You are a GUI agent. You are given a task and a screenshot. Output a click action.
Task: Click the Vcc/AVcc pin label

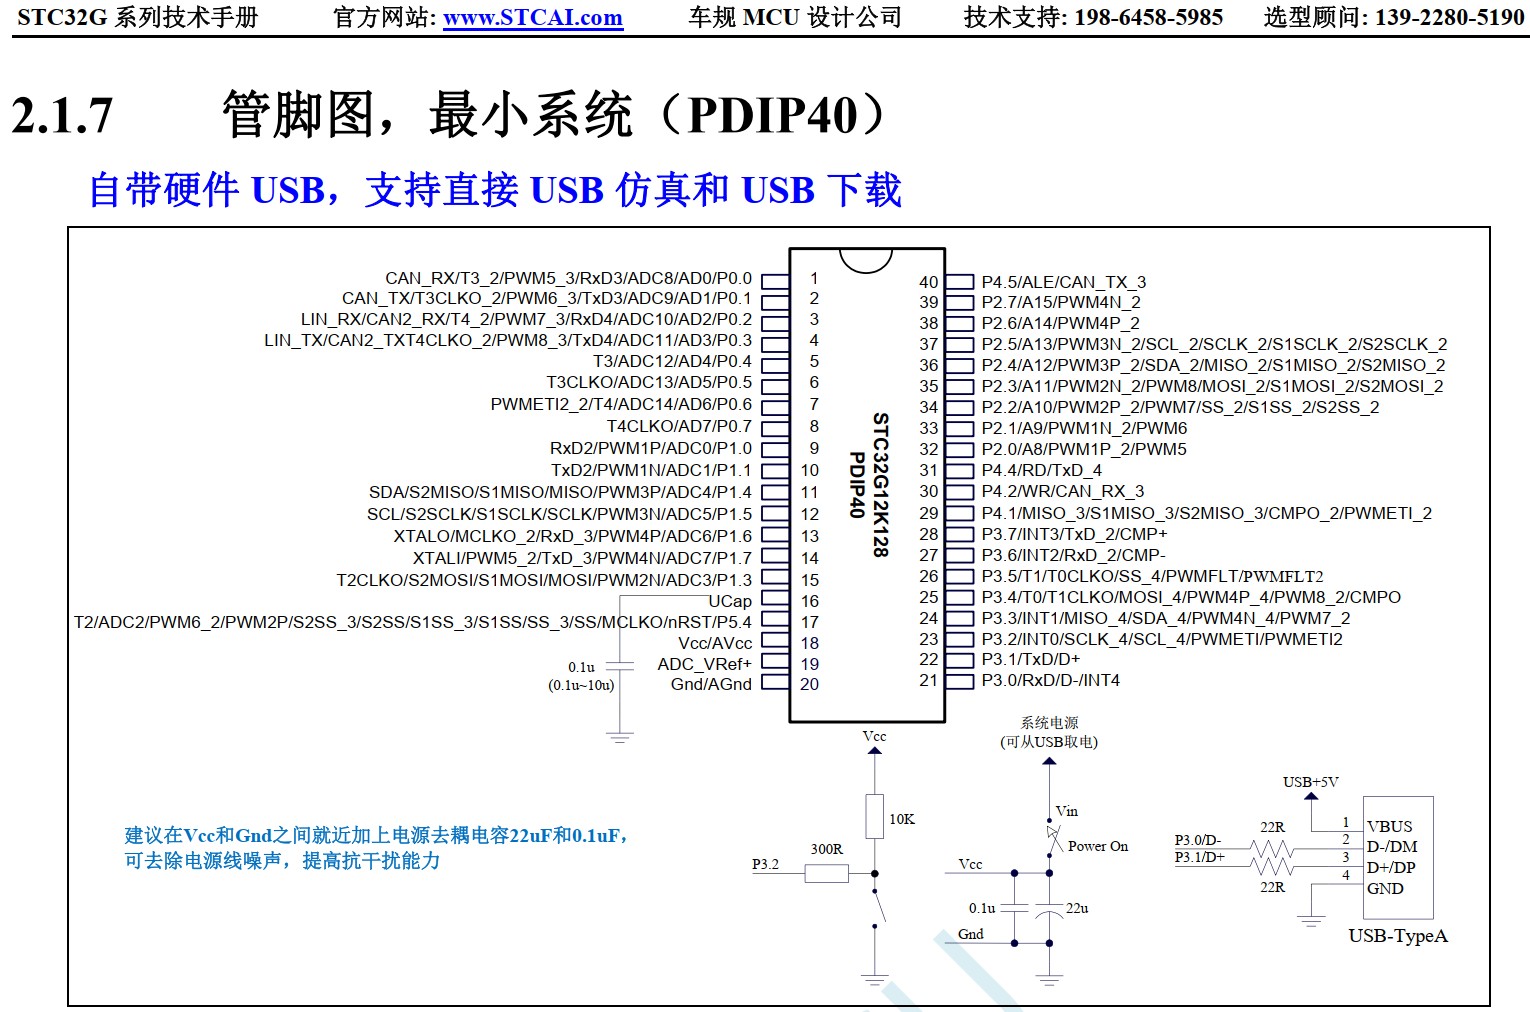(715, 643)
